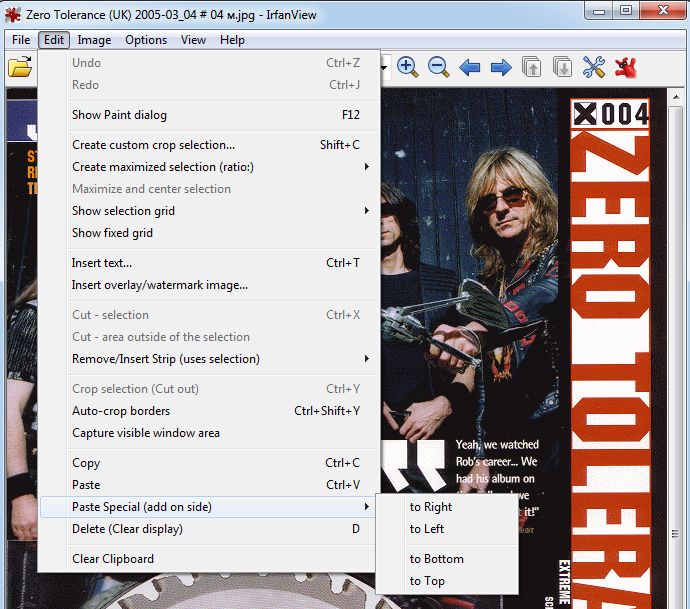Viewport: 690px width, 609px height.
Task: Expand Remove/Insert Strip submenu
Action: pyautogui.click(x=207, y=359)
